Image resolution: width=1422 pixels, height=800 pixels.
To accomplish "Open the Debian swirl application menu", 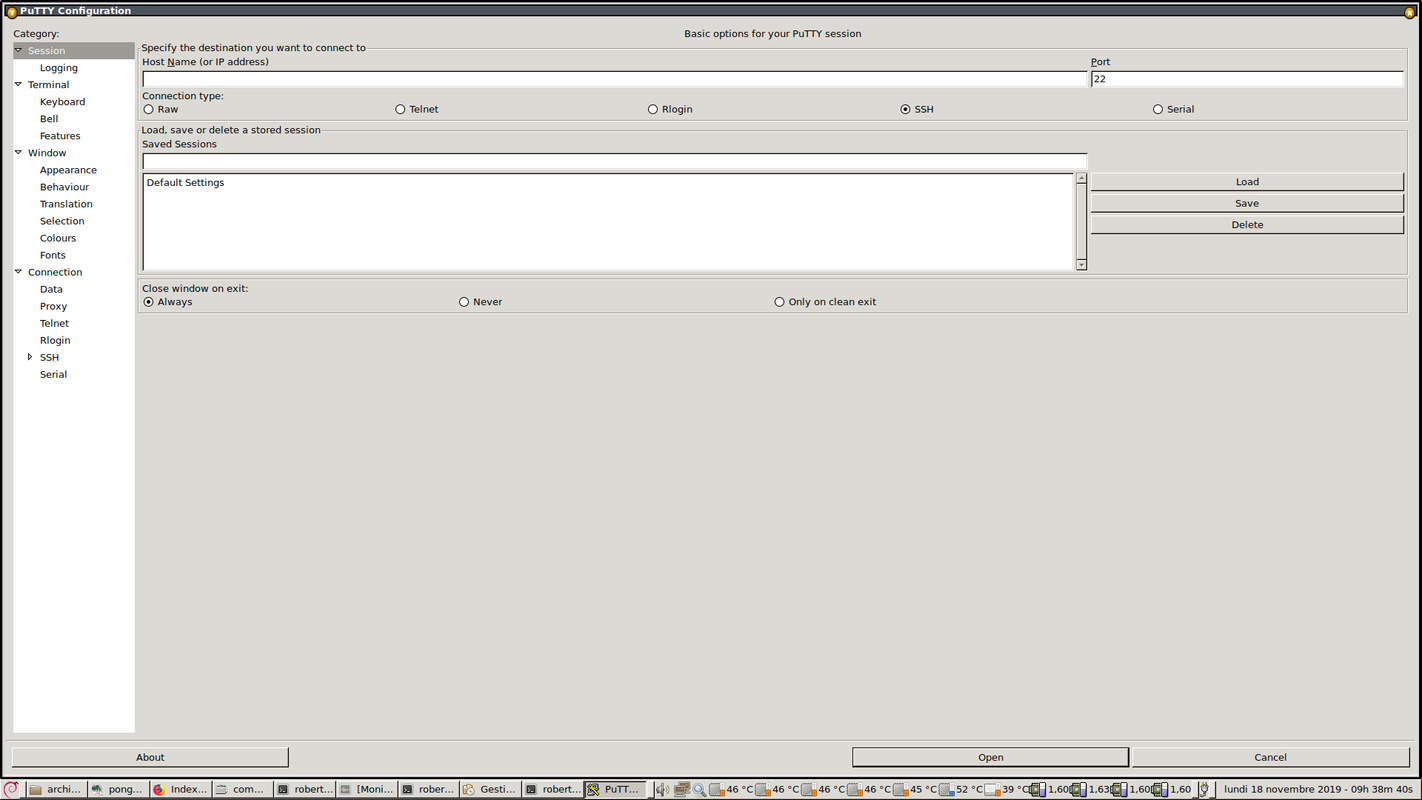I will pos(11,789).
